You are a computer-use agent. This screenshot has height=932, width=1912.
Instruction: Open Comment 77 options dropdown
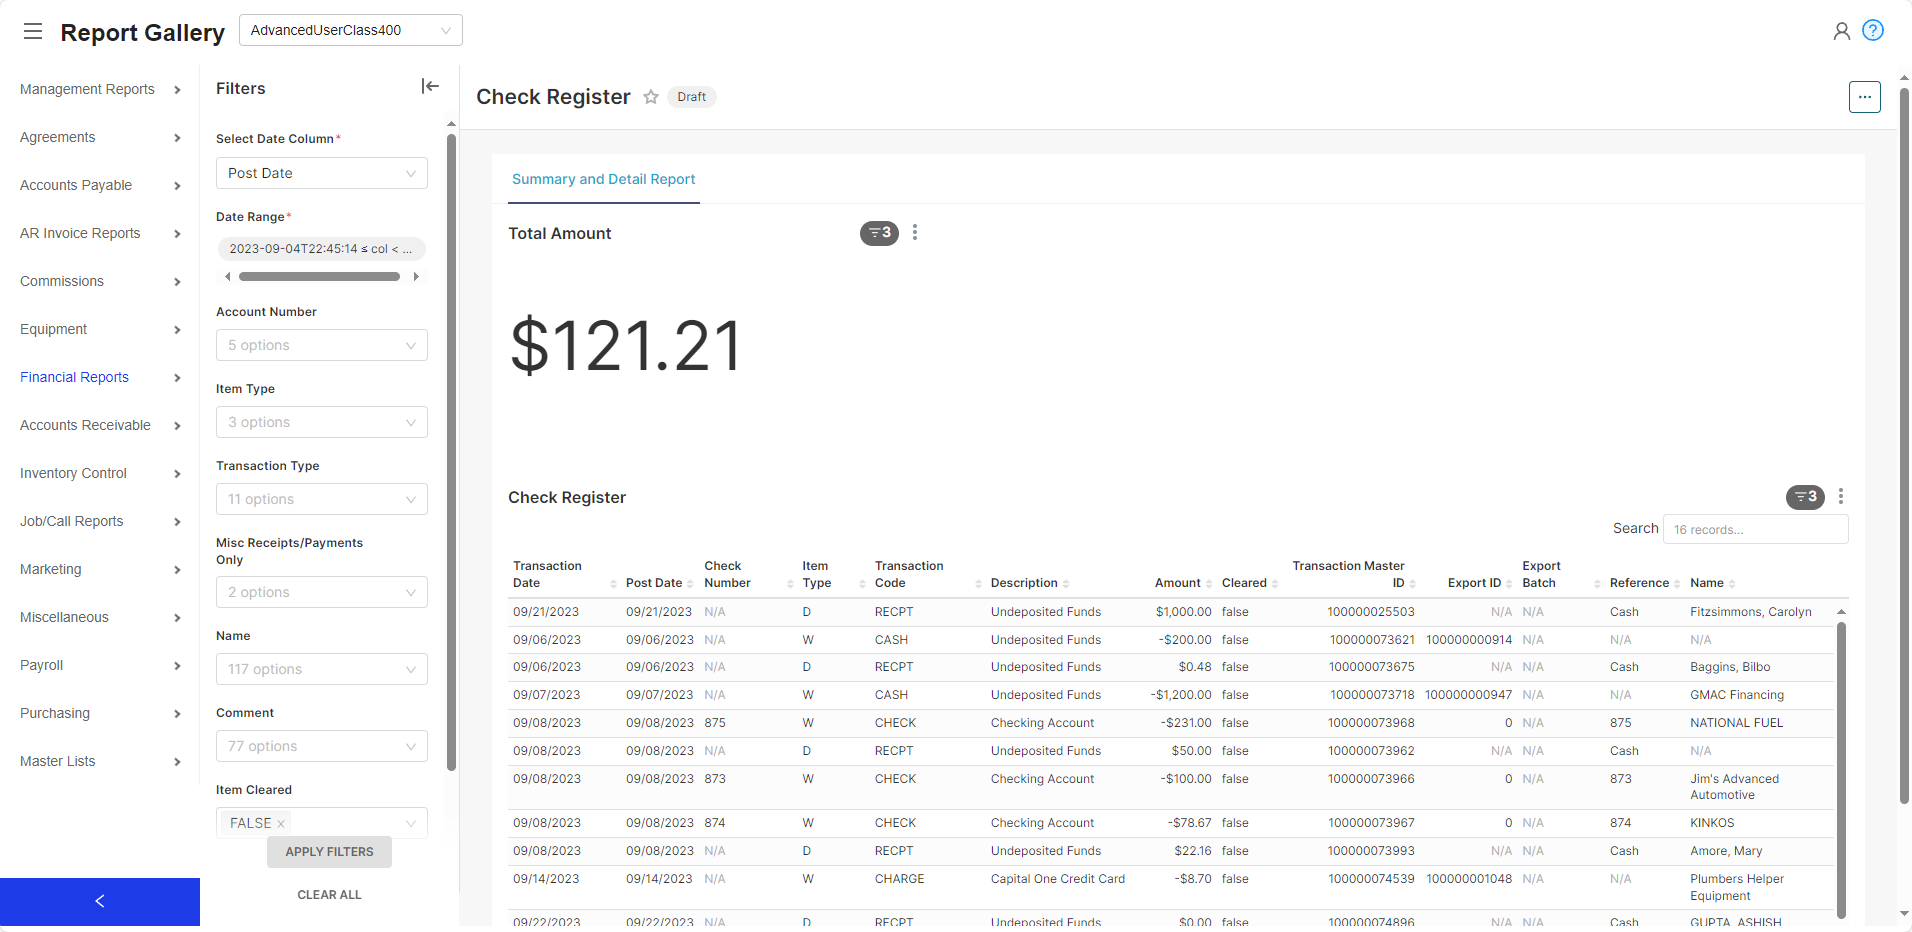[x=322, y=746]
